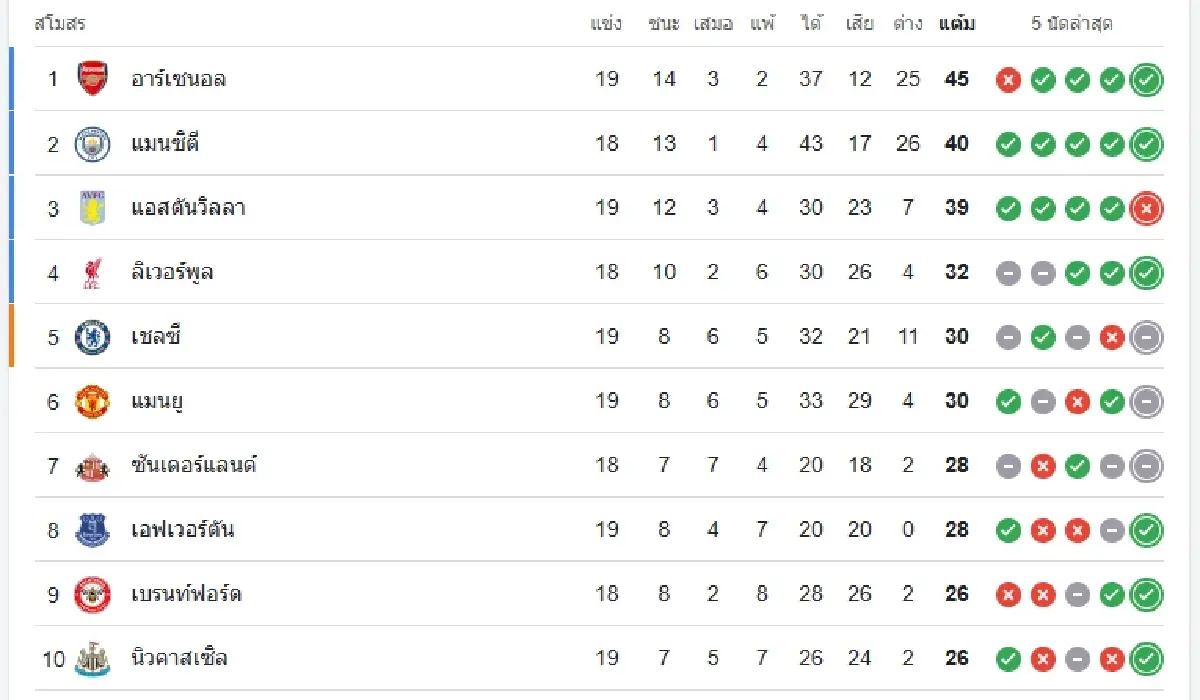1200x700 pixels.
Task: Click the 5 นัดล่าสุด column header
Action: 1072,23
